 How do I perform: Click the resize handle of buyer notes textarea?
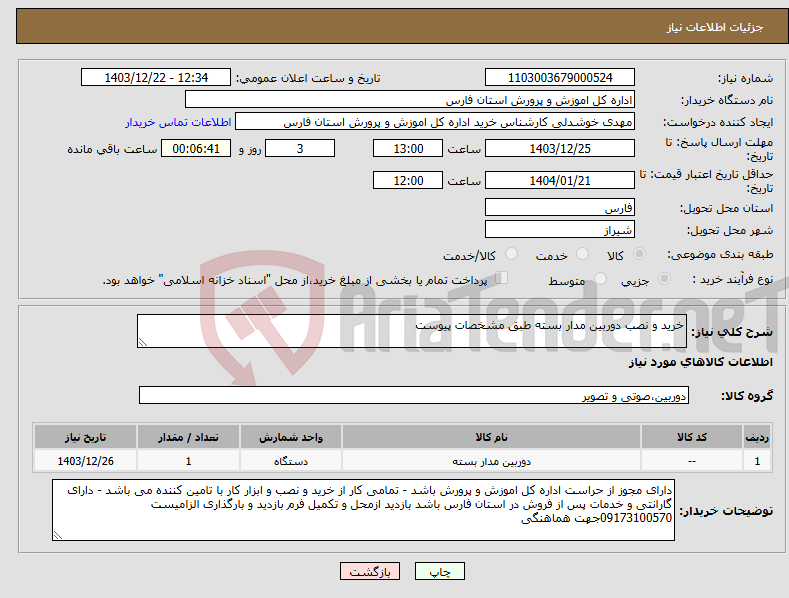coord(58,536)
